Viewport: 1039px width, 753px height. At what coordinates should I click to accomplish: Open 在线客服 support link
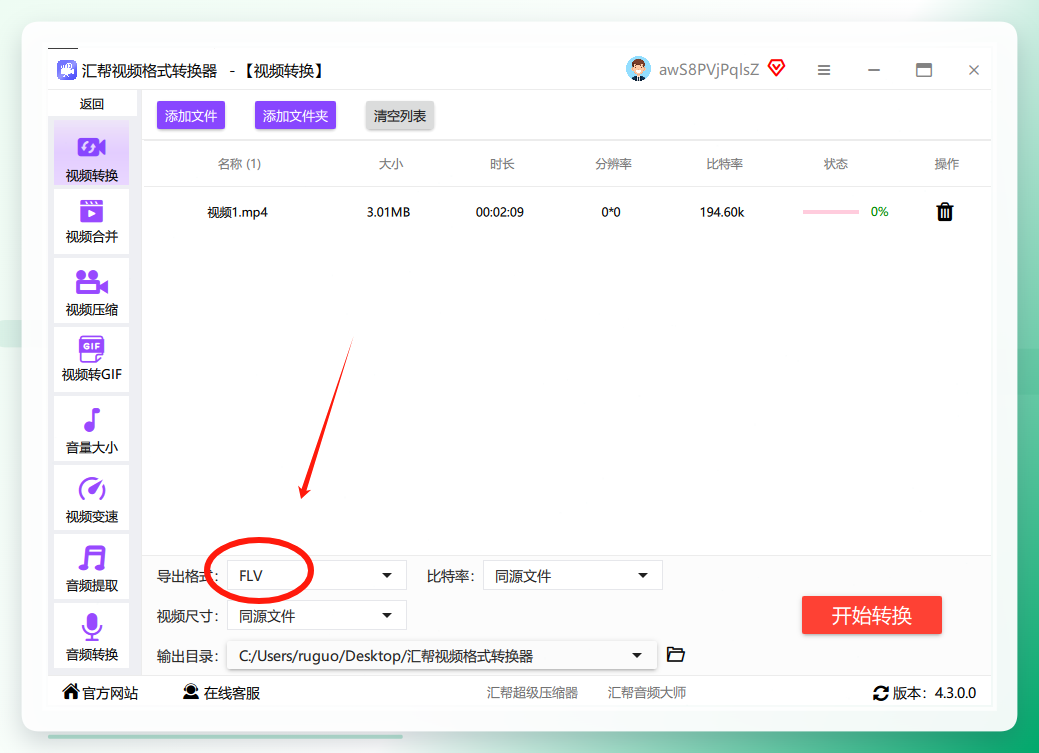point(221,693)
